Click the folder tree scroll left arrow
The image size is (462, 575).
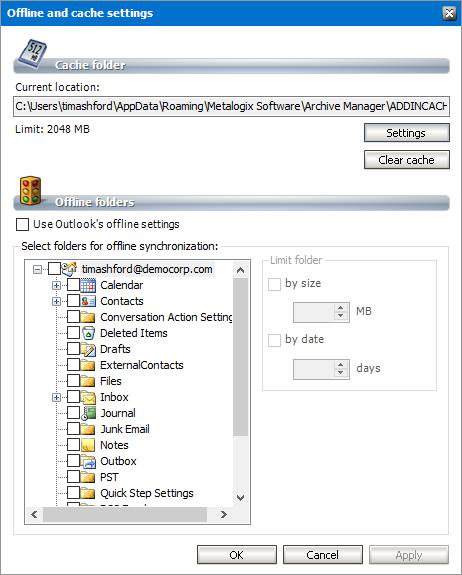tap(34, 514)
